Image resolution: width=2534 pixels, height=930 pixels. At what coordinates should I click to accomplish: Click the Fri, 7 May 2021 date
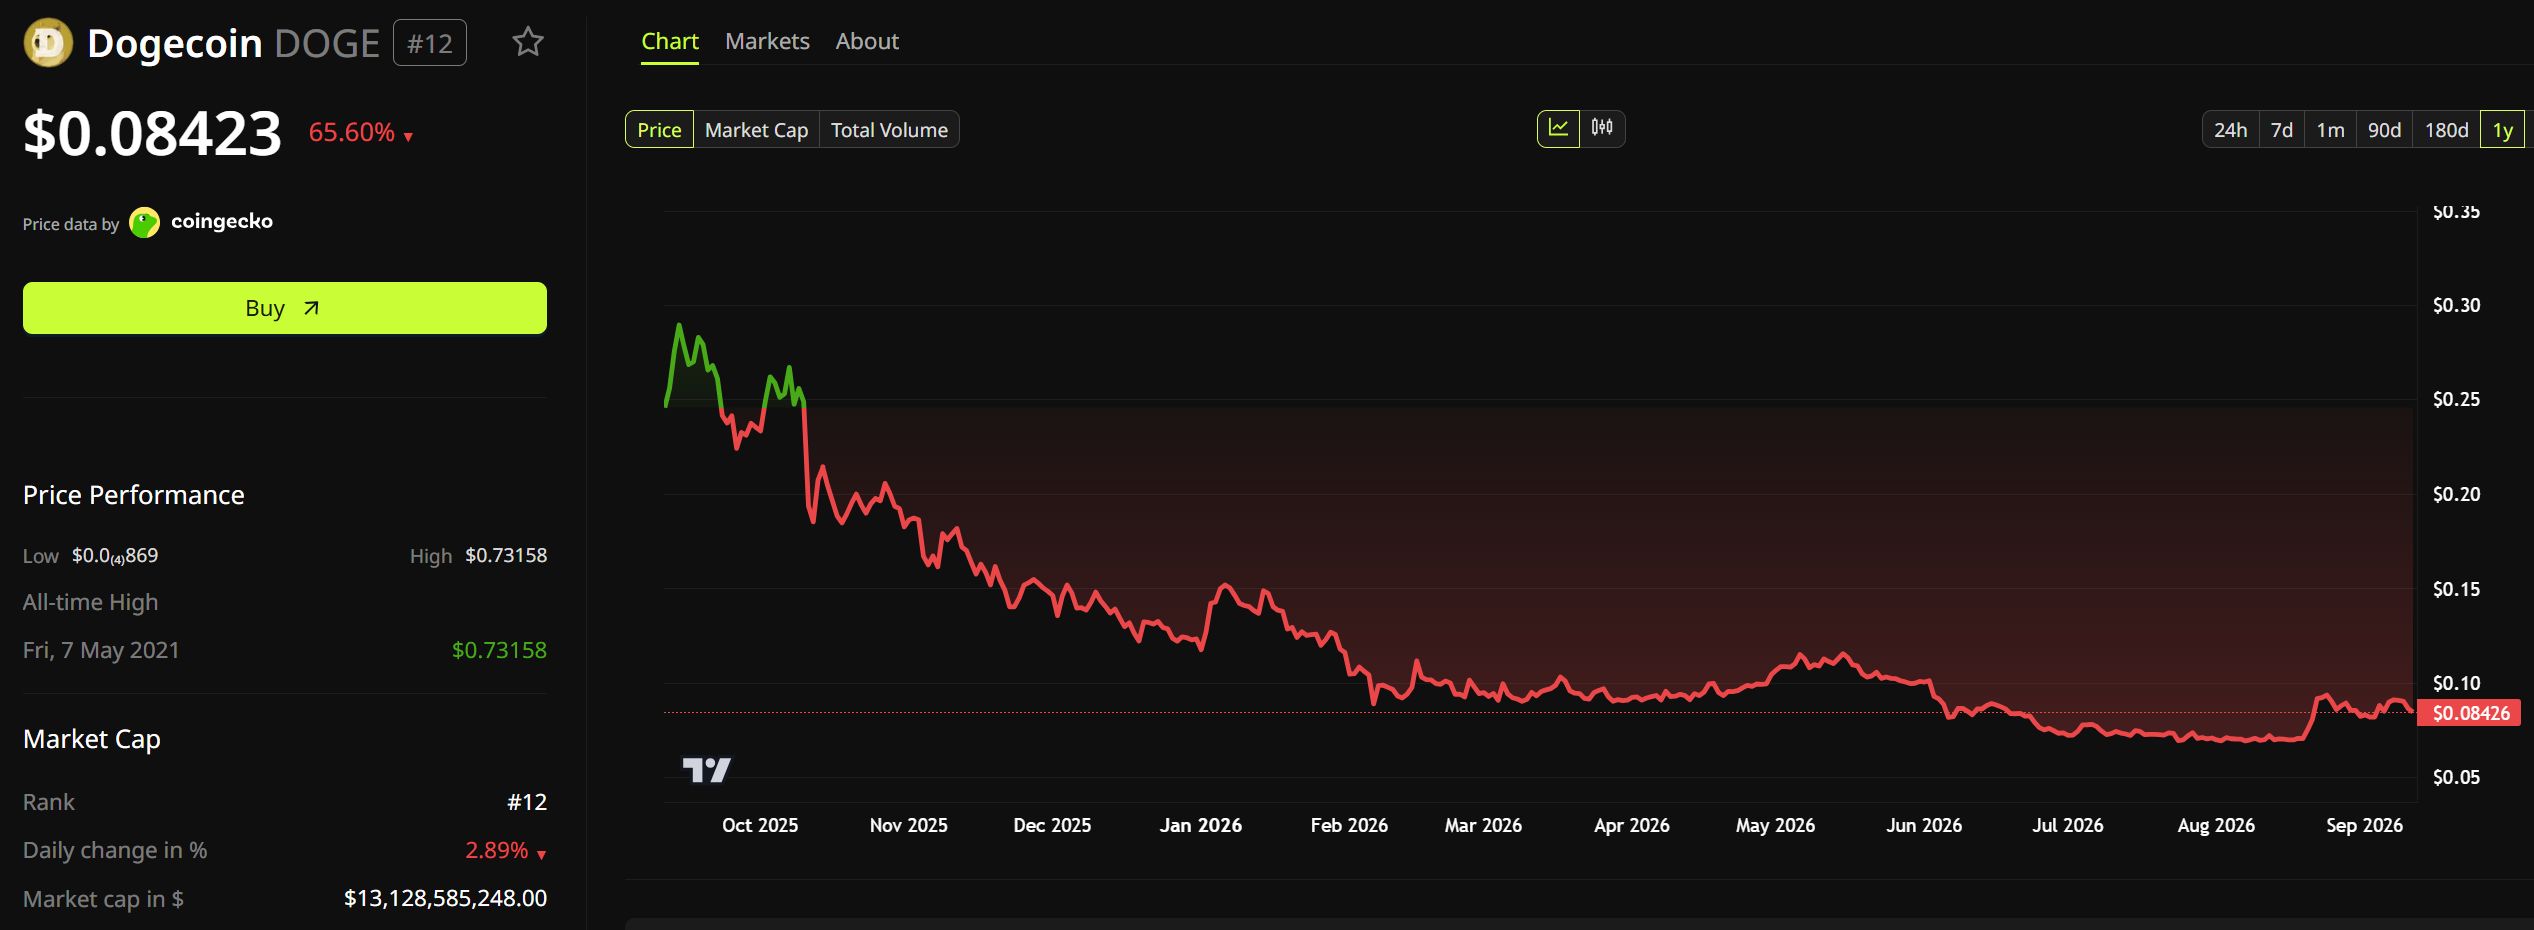(101, 650)
